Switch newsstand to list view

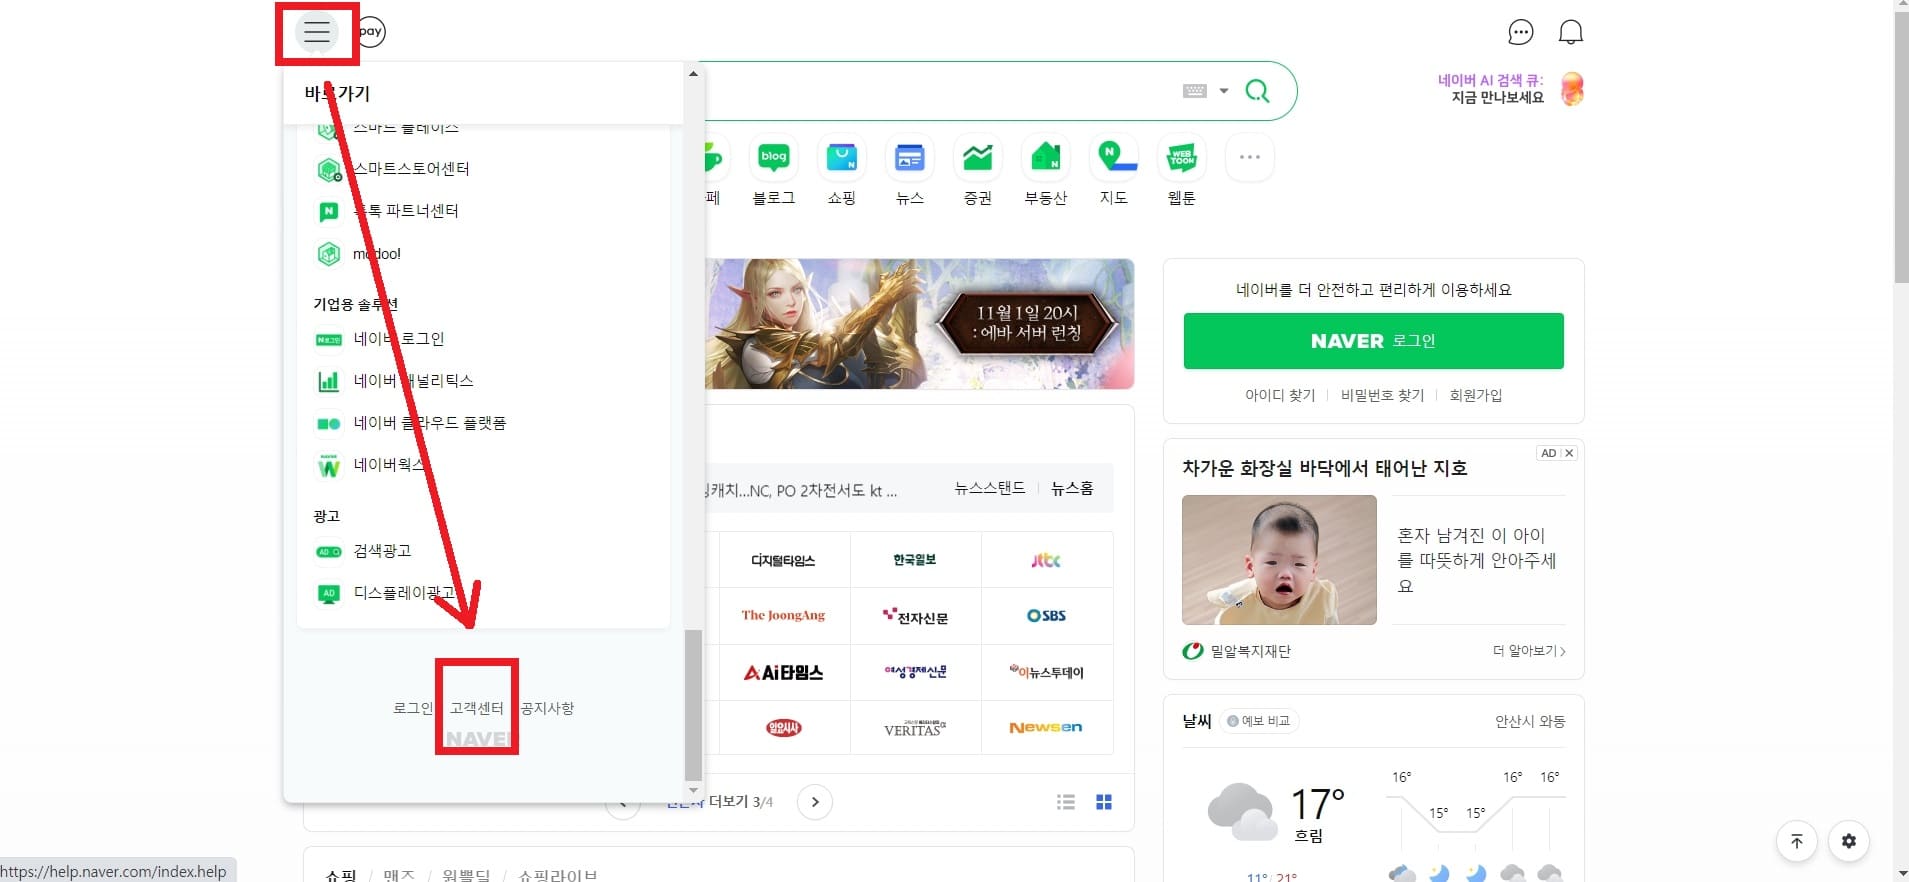1066,802
